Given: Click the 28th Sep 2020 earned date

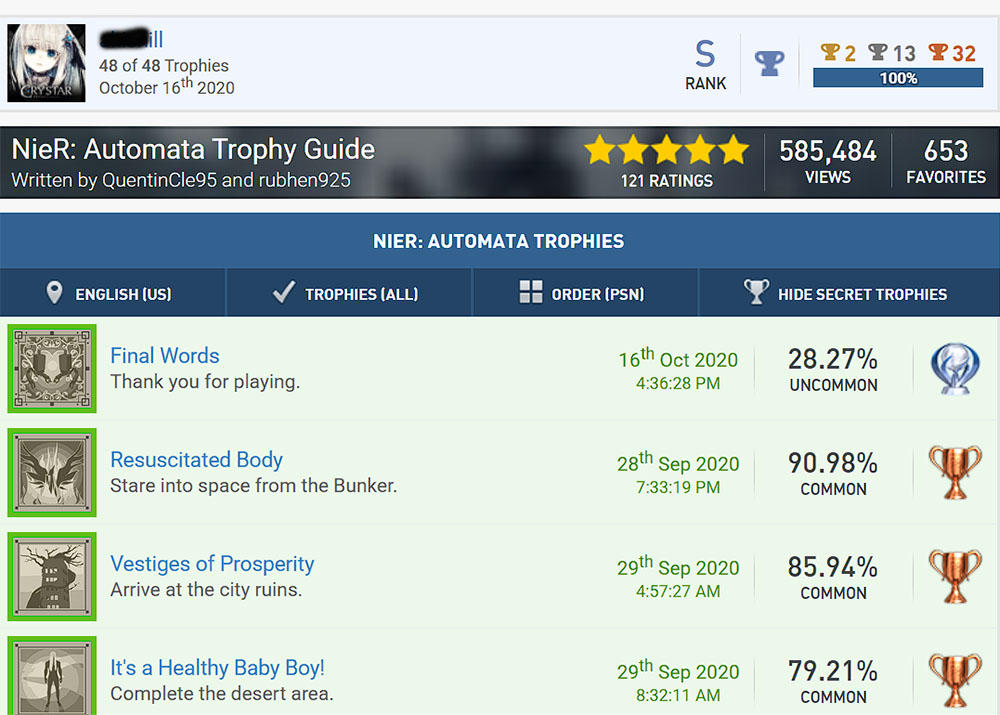Looking at the screenshot, I should pyautogui.click(x=678, y=462).
